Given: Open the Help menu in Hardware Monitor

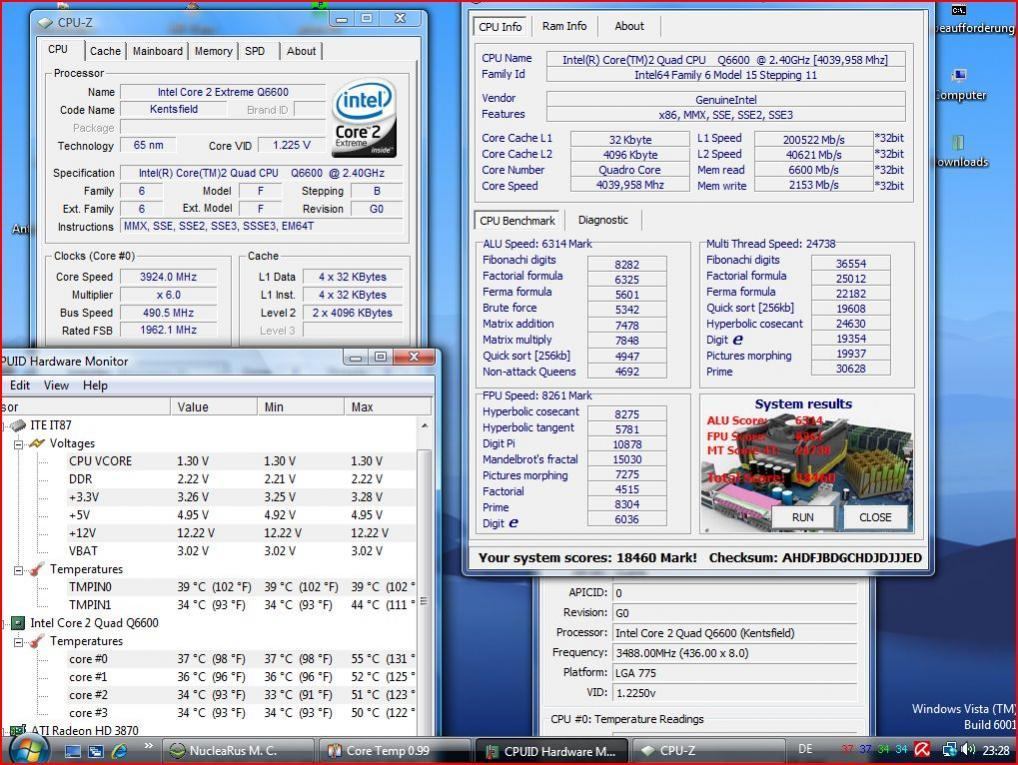Looking at the screenshot, I should tap(95, 386).
